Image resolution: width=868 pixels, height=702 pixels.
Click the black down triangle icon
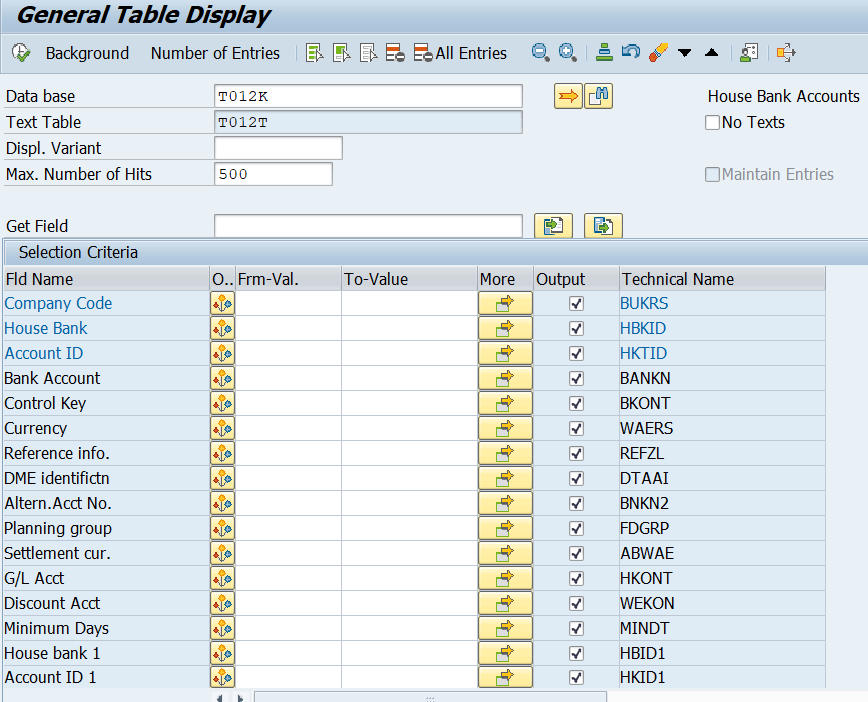pos(685,53)
